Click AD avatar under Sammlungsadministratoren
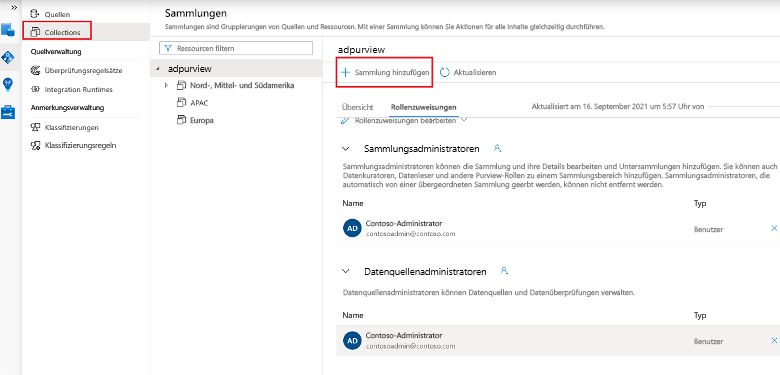Viewport: 780px width, 375px height. (x=352, y=228)
